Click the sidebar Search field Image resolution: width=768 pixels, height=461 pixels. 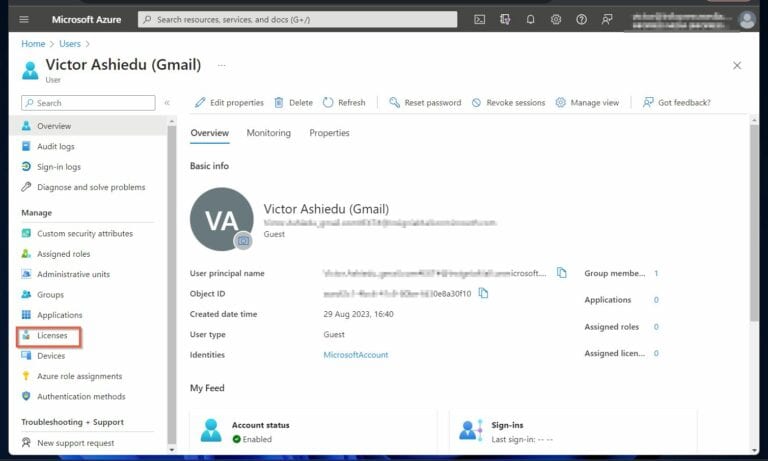(88, 103)
